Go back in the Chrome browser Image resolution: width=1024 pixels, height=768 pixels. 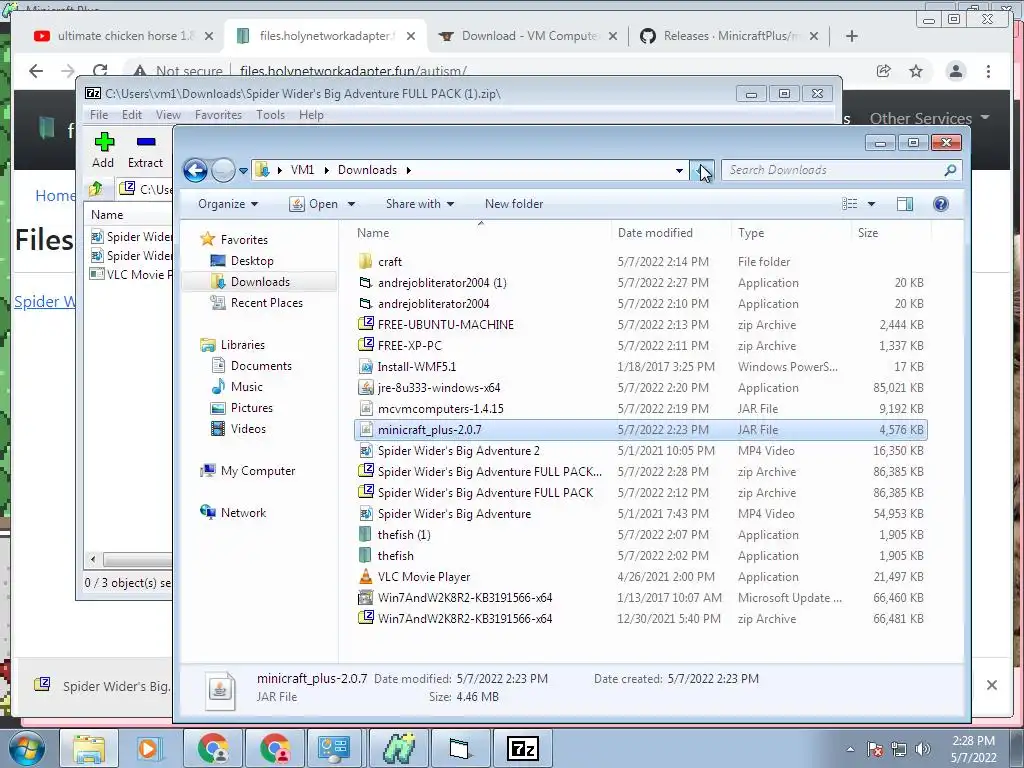coord(36,71)
